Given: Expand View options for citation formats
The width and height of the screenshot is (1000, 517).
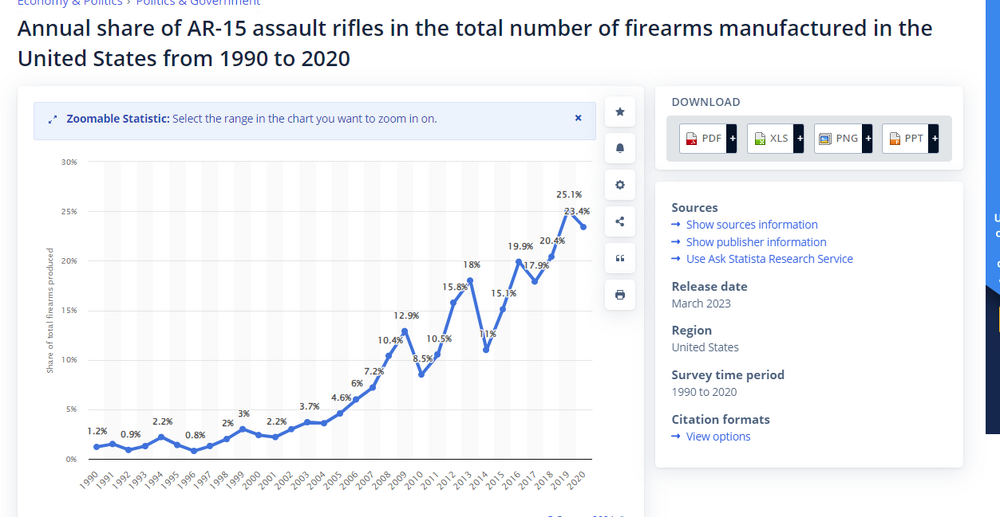Looking at the screenshot, I should (717, 437).
